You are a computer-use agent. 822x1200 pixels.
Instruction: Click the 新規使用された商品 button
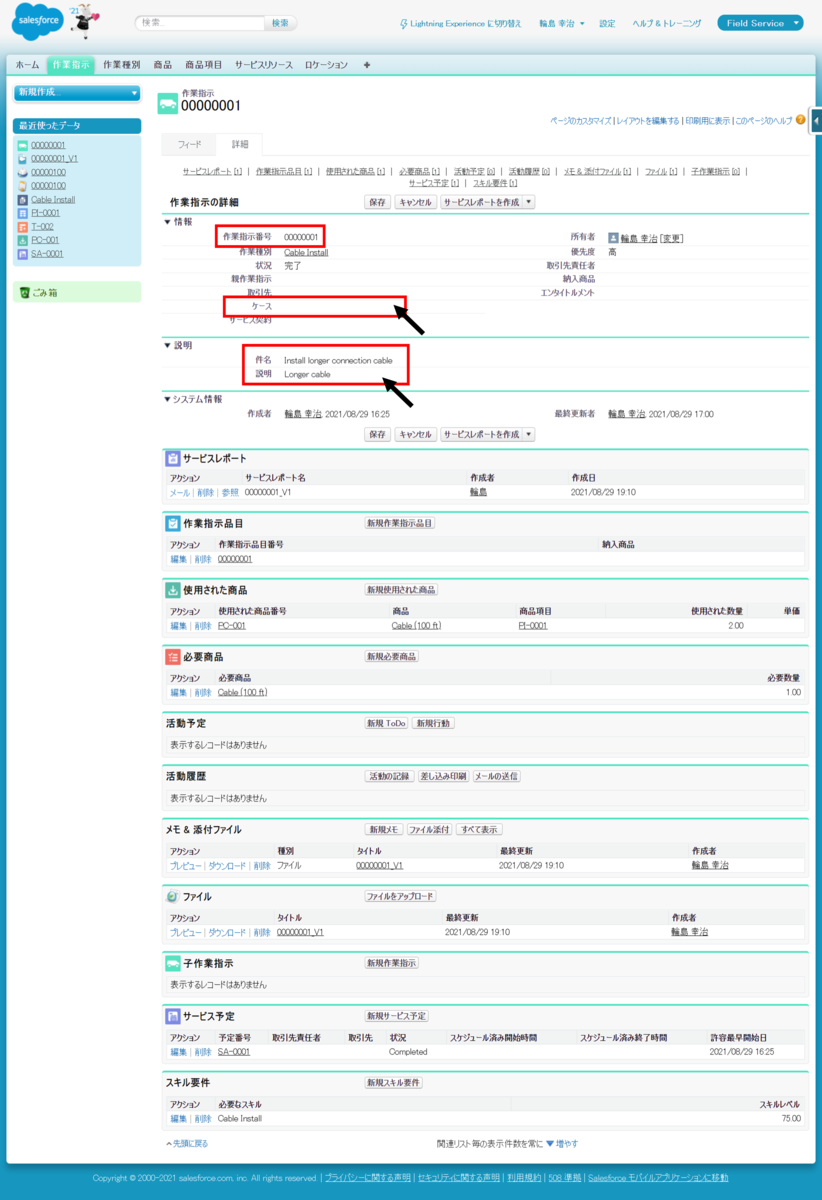pos(401,590)
